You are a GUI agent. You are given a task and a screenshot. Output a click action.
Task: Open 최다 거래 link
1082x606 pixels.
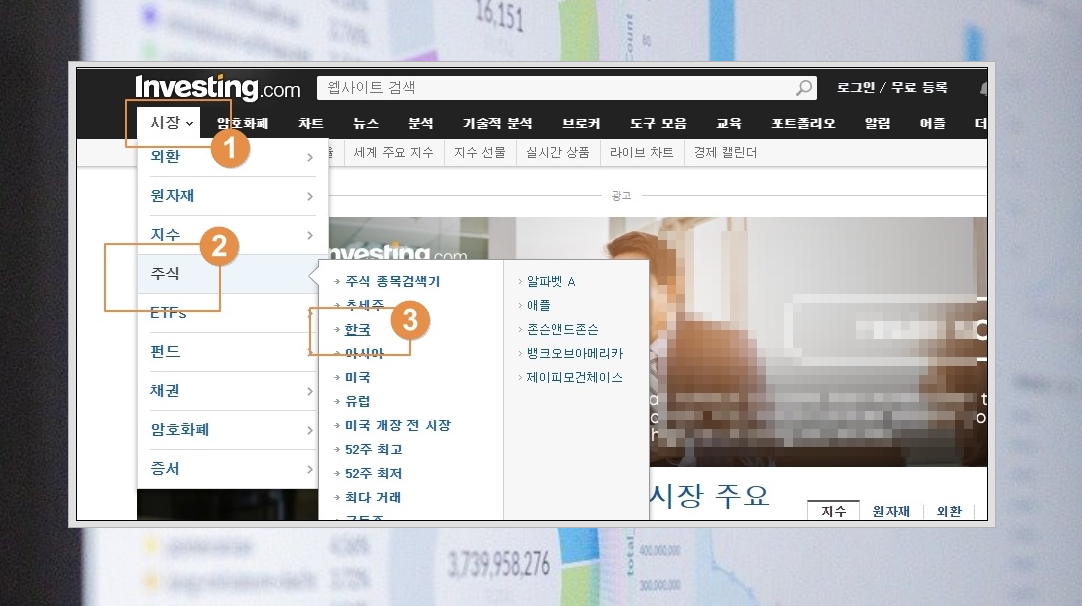pos(373,498)
